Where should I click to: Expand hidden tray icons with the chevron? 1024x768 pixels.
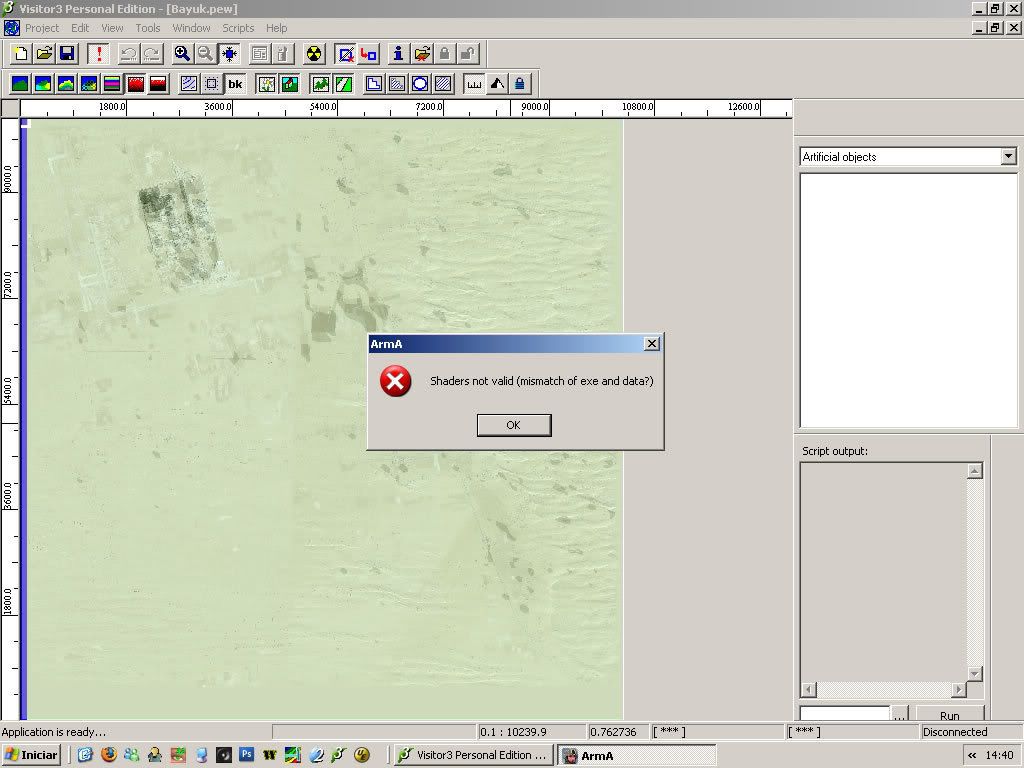[x=972, y=755]
